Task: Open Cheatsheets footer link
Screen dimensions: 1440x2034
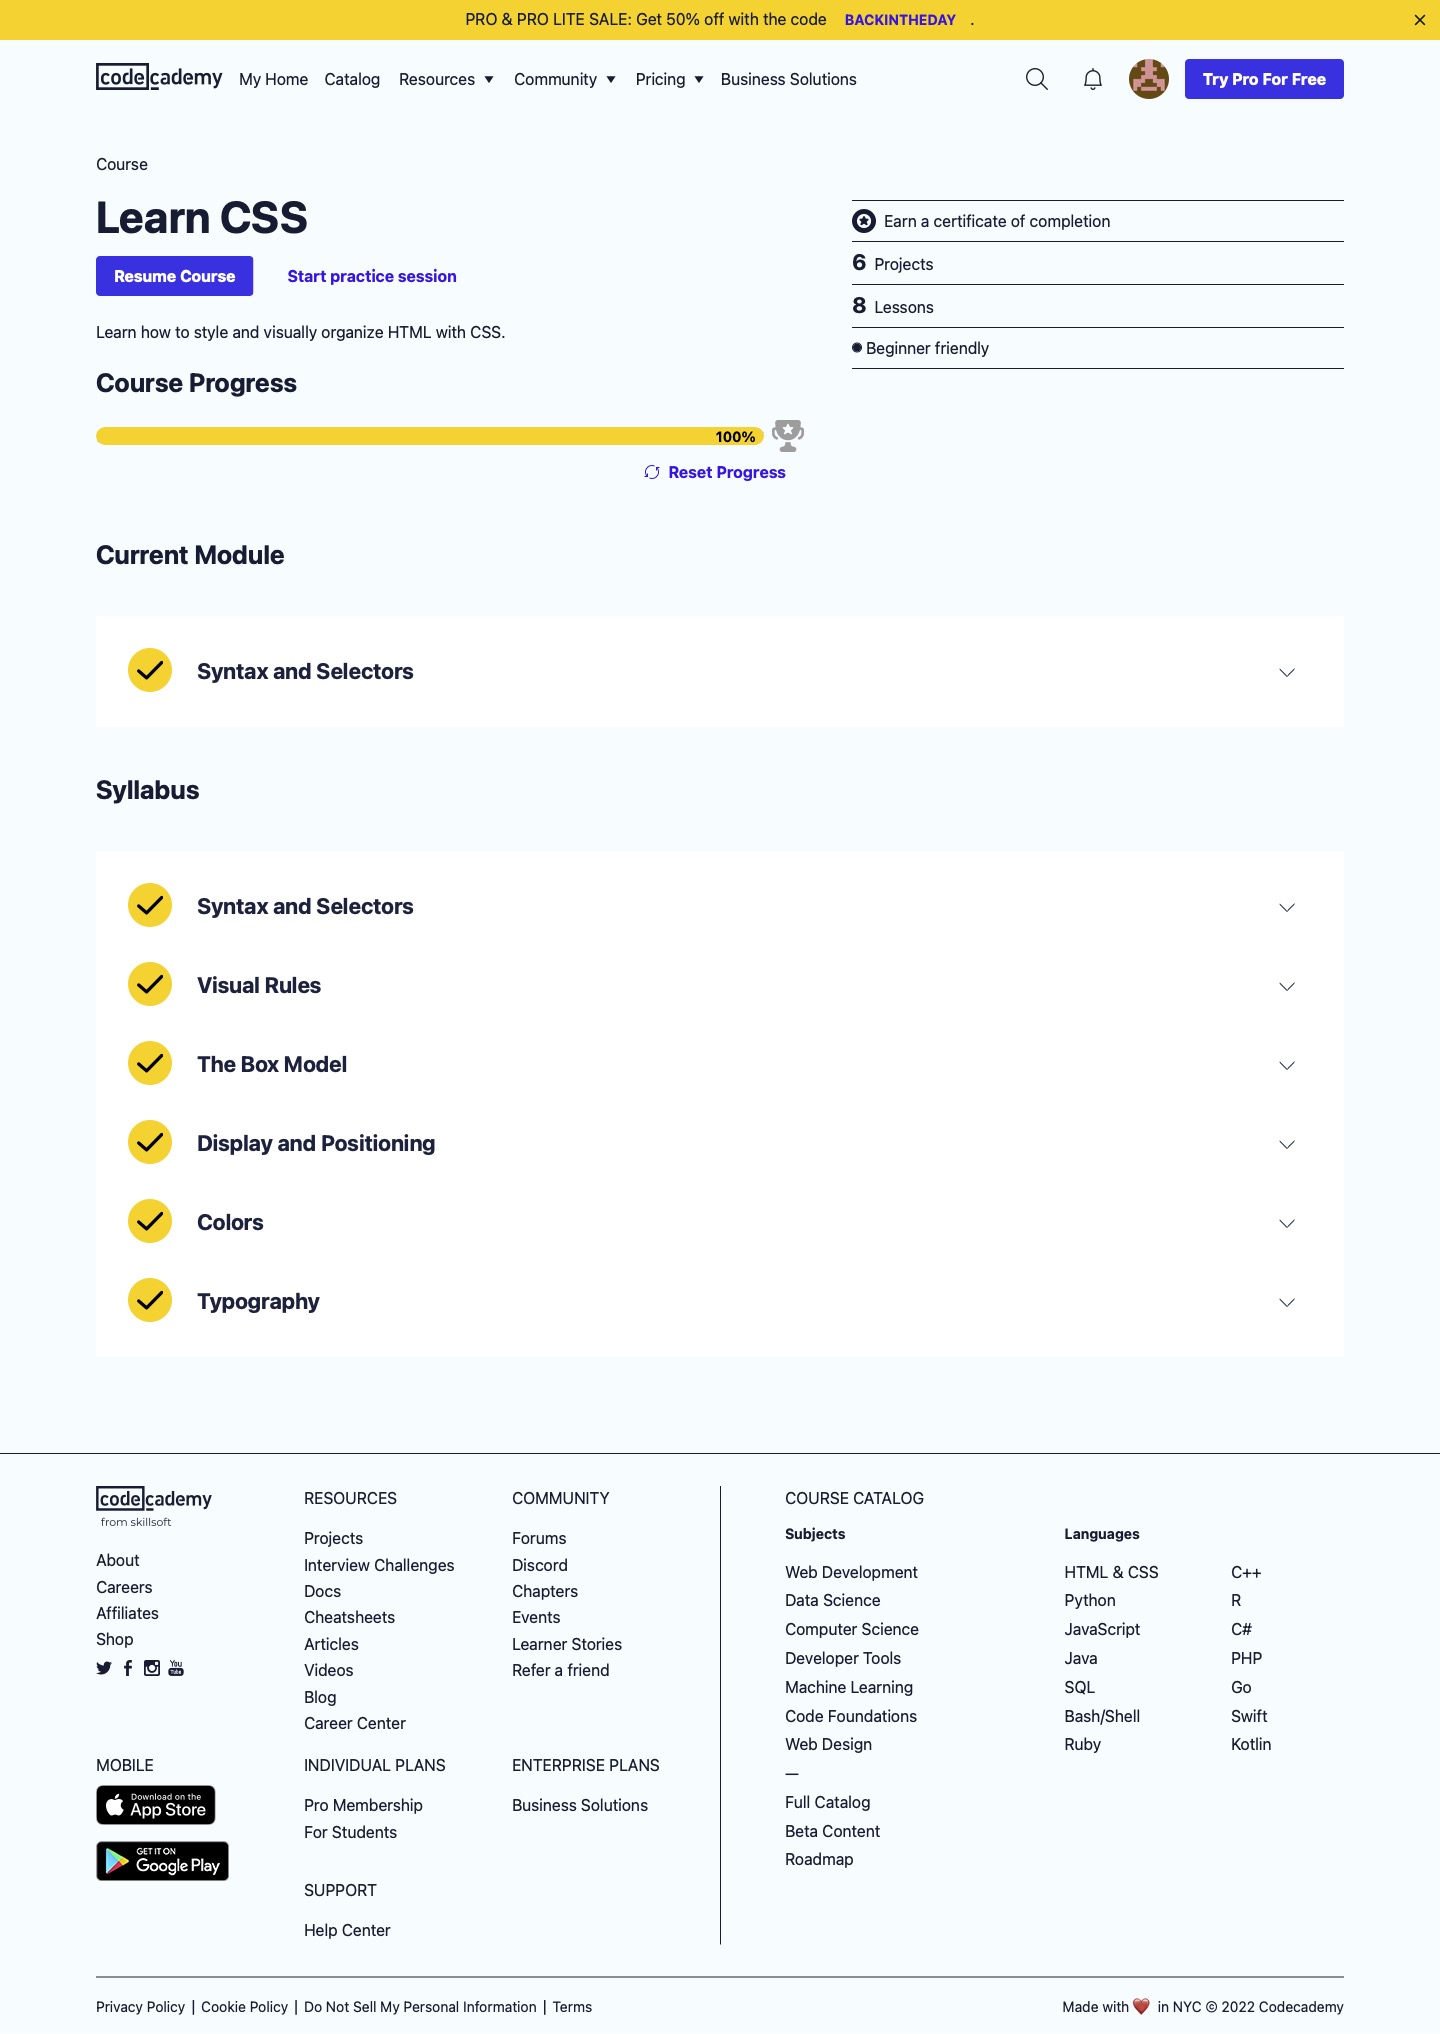Action: 349,1617
